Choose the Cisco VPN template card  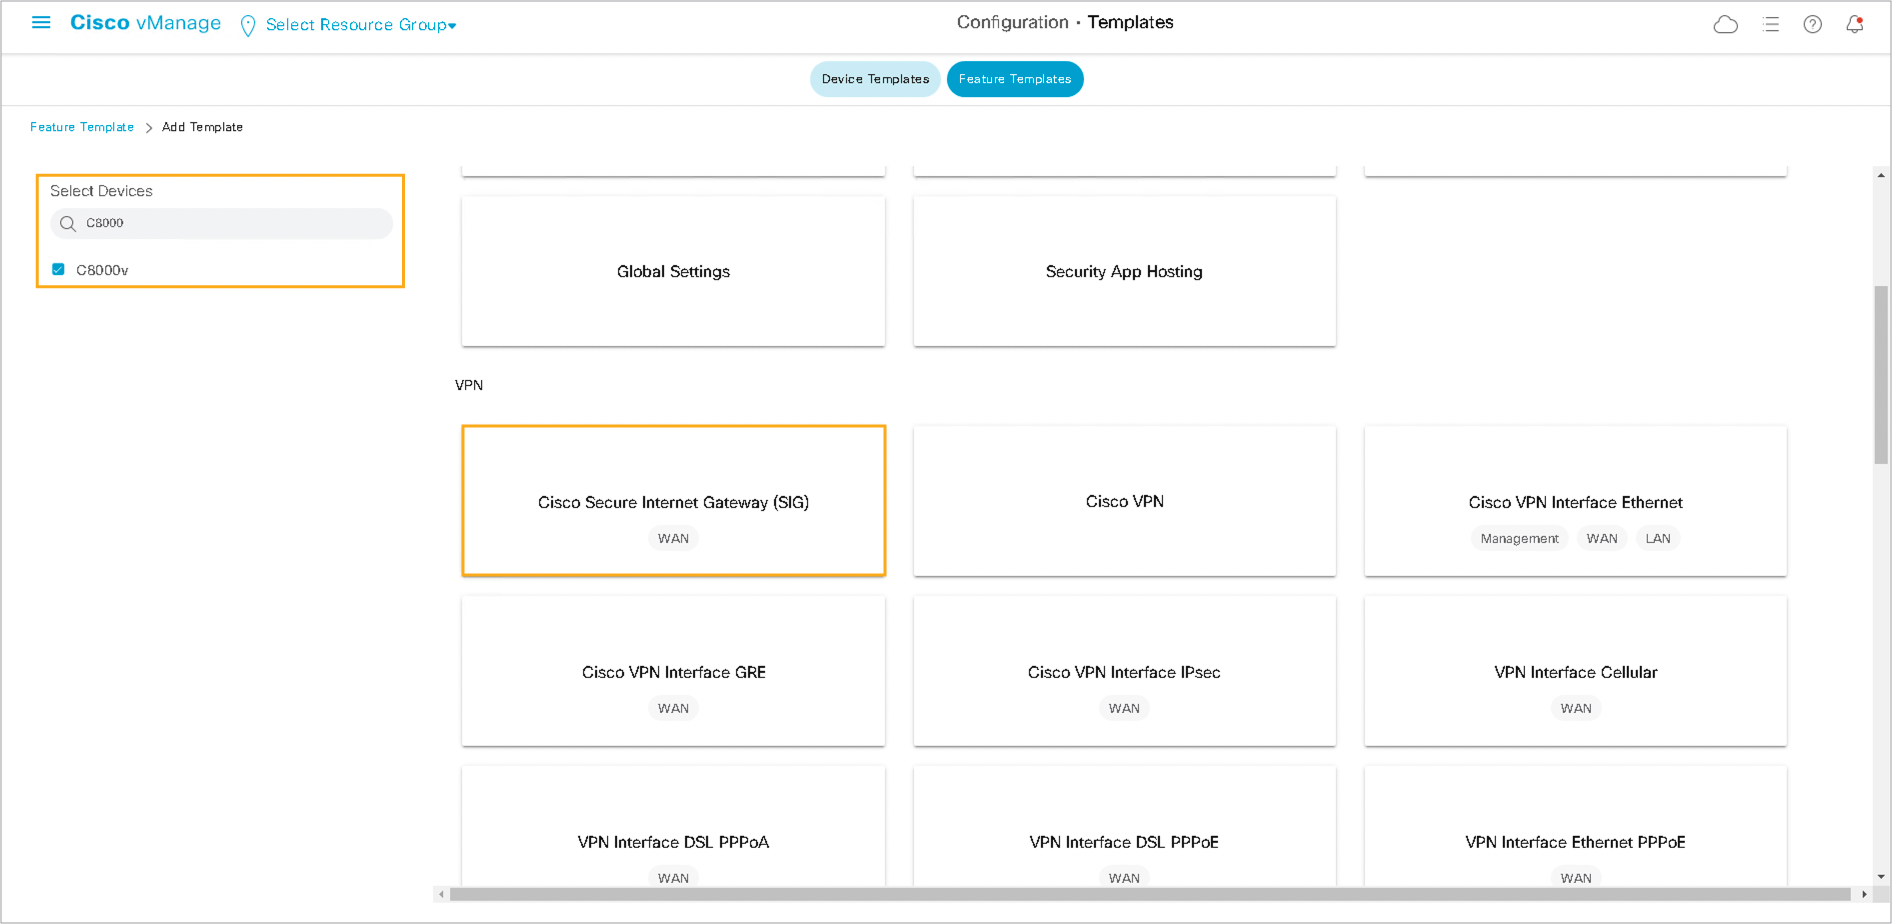[1124, 501]
